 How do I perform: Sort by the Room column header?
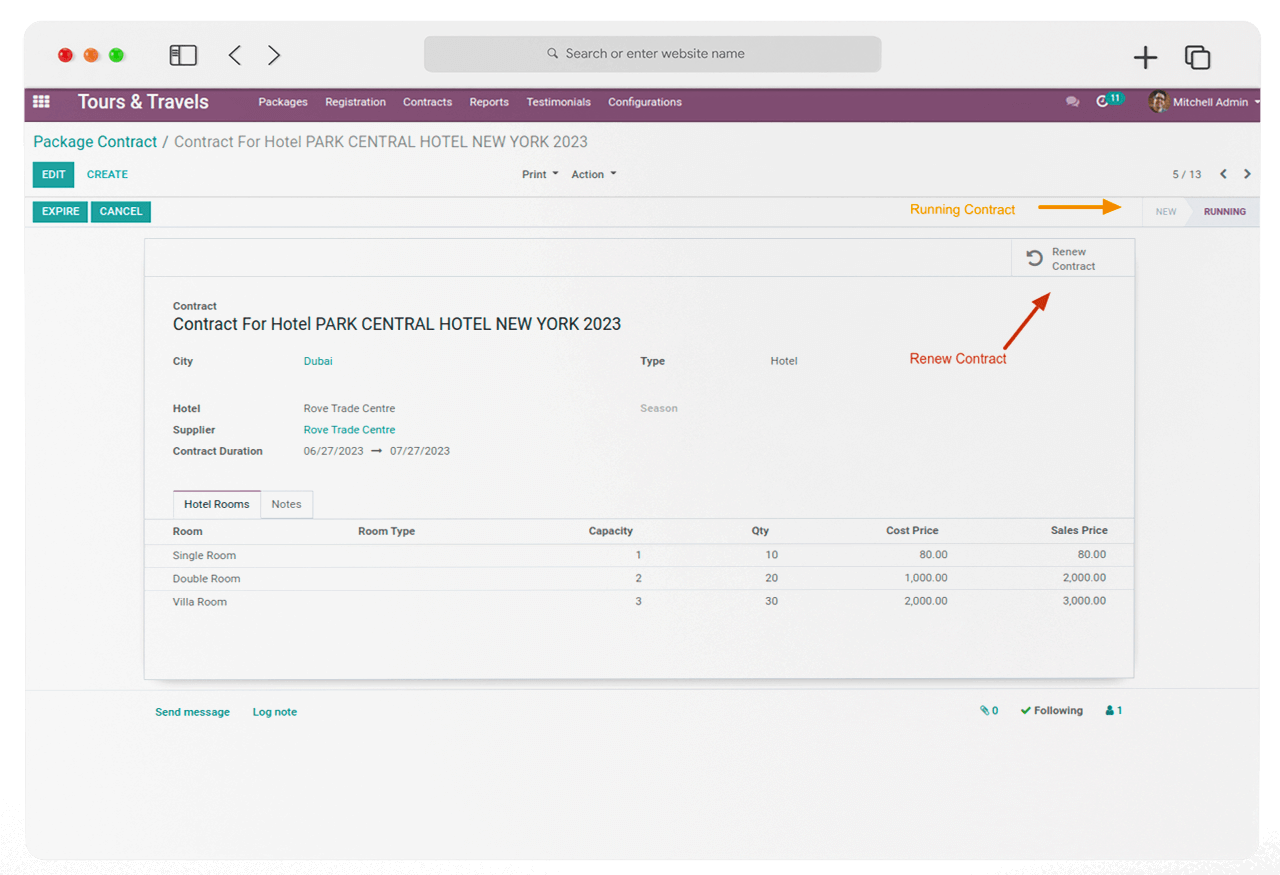click(187, 531)
